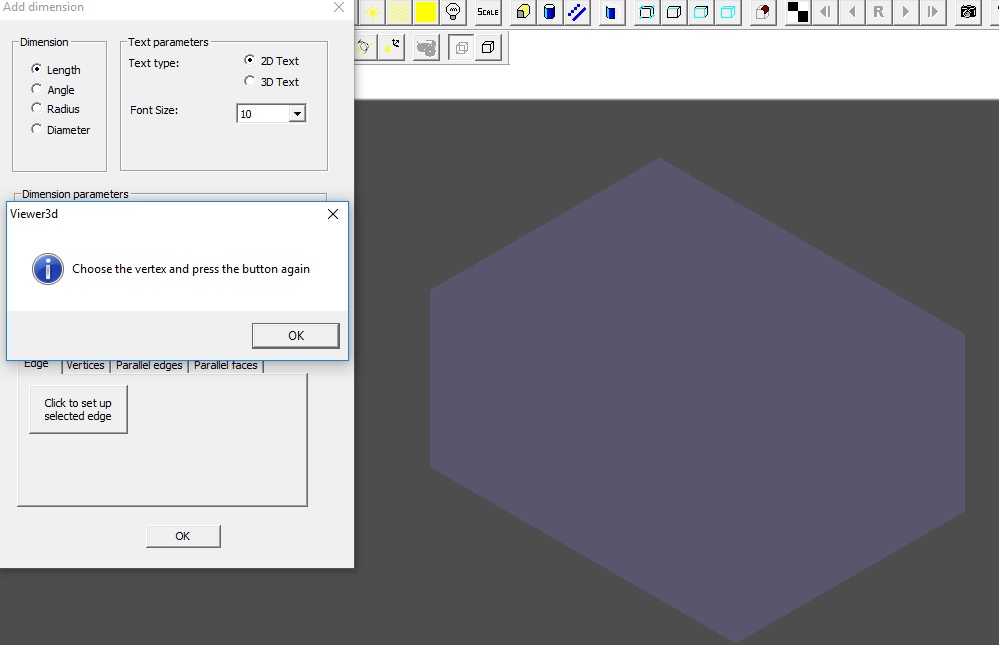
Task: Click the light bulb icon
Action: pyautogui.click(x=453, y=12)
